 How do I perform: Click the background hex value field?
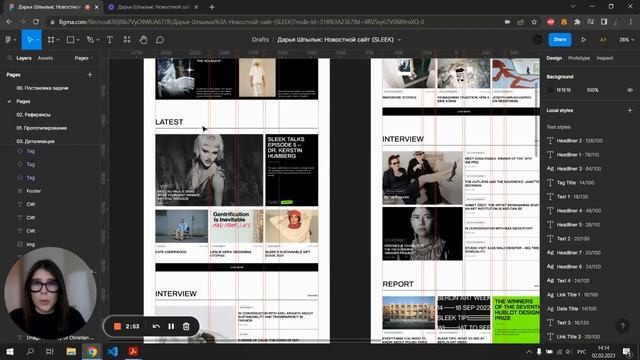[x=564, y=90]
